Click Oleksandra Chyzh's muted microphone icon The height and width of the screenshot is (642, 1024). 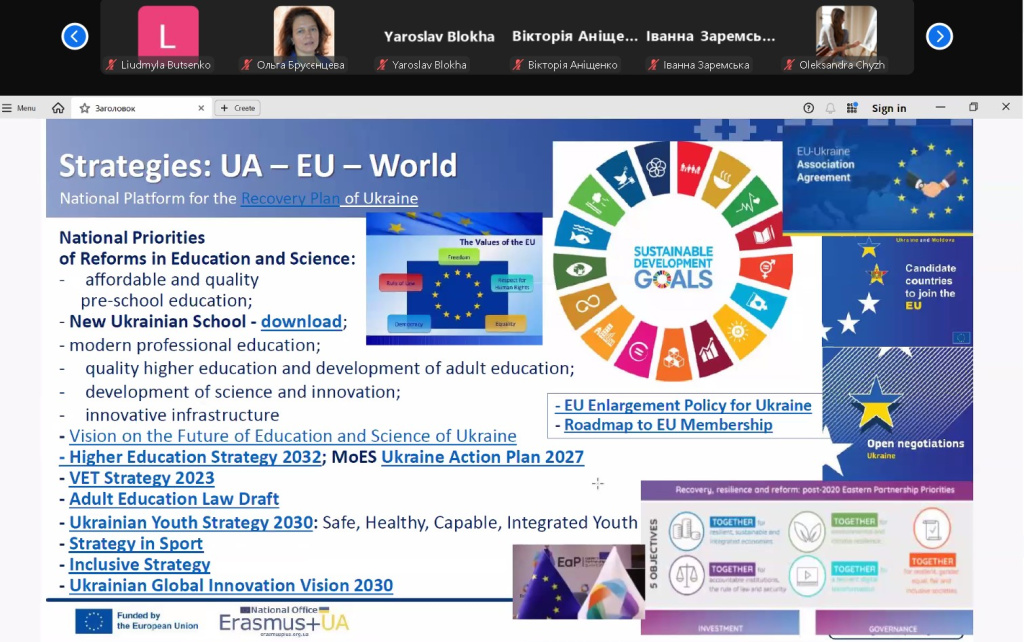[x=789, y=65]
